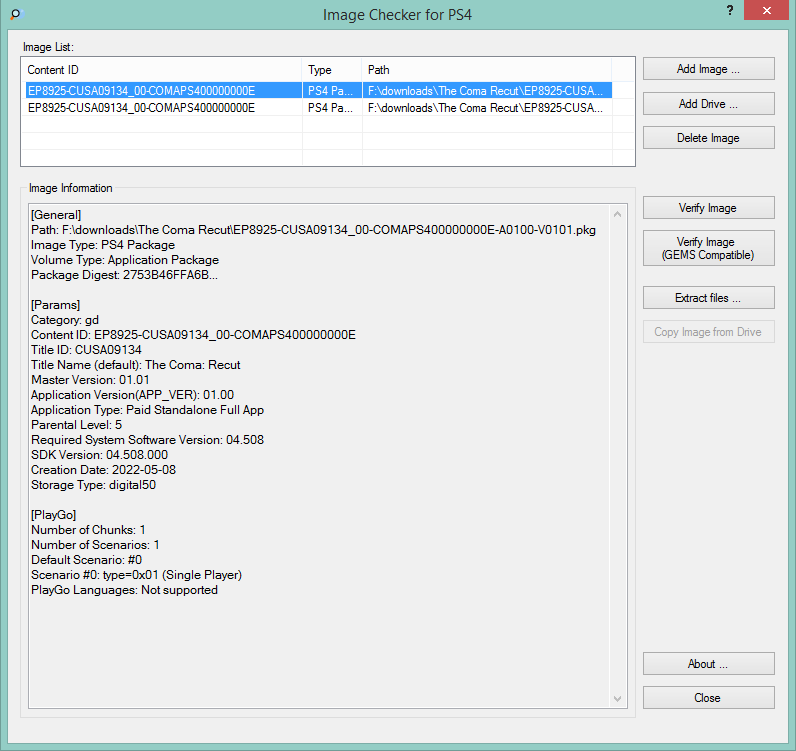The height and width of the screenshot is (751, 796).
Task: Click the '[General]' heading line
Action: (x=56, y=215)
